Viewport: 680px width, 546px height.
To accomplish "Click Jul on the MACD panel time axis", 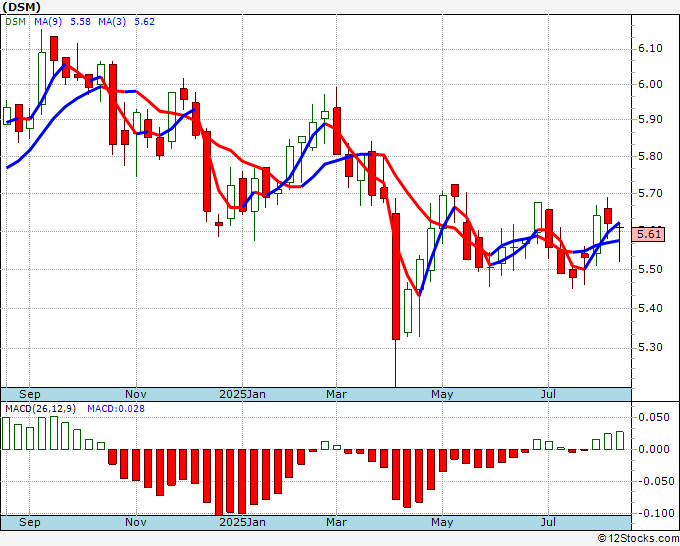I will coord(549,522).
